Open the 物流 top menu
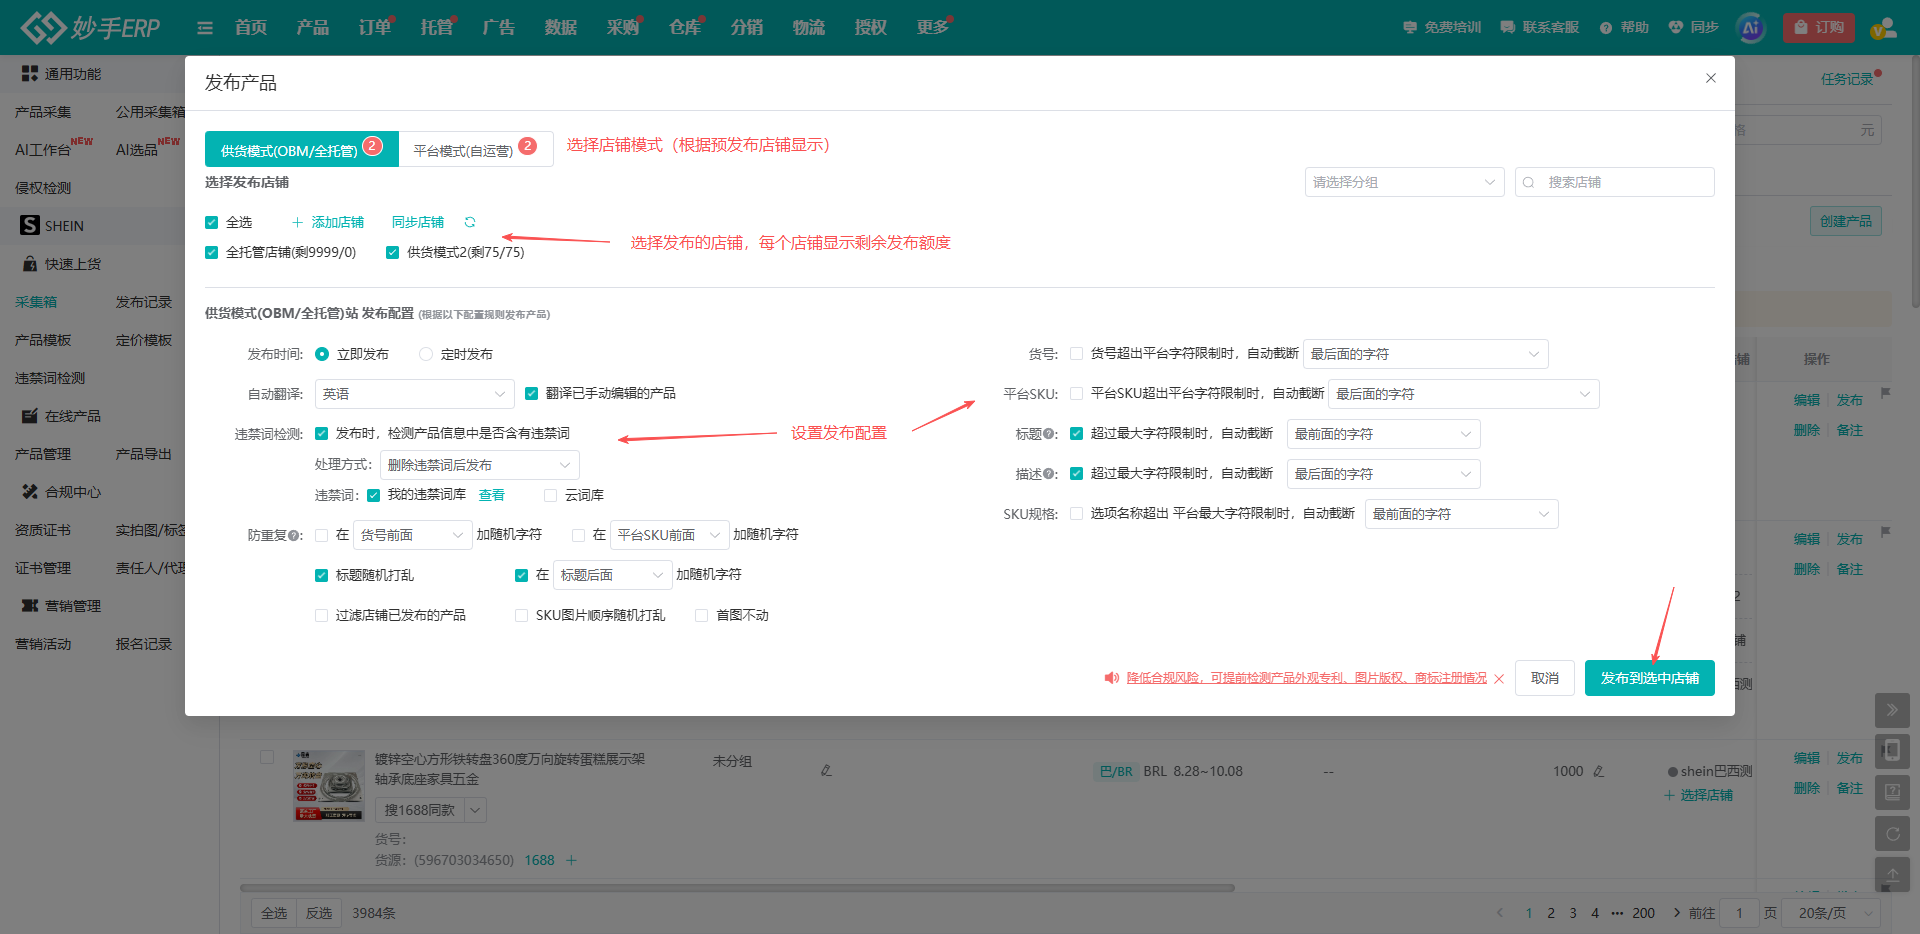1920x934 pixels. click(x=808, y=28)
